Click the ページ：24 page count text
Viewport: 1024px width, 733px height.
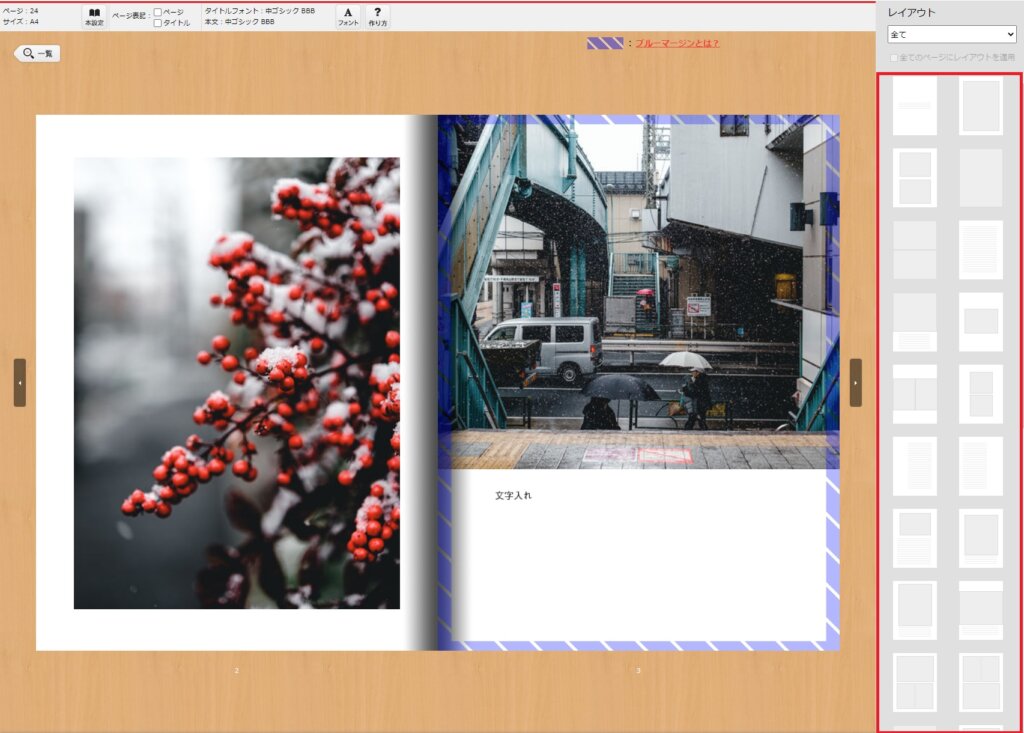tap(20, 11)
